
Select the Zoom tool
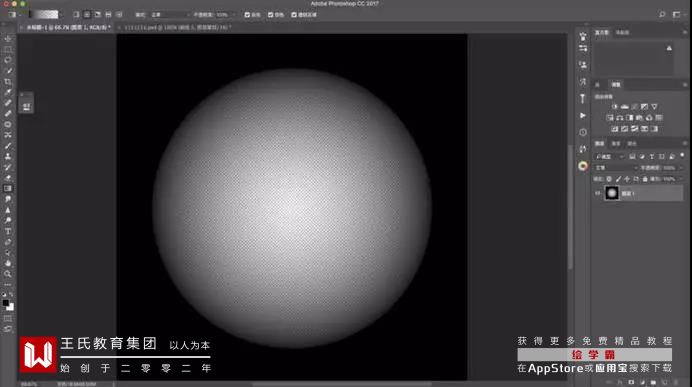click(8, 274)
